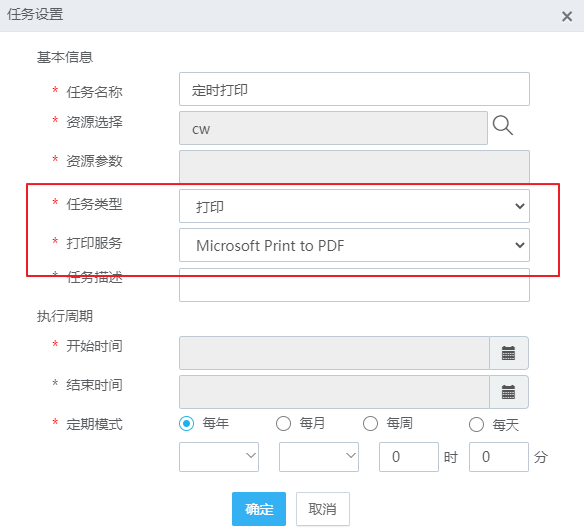The image size is (584, 531).
Task: Select the 每月 radio option
Action: tap(283, 424)
